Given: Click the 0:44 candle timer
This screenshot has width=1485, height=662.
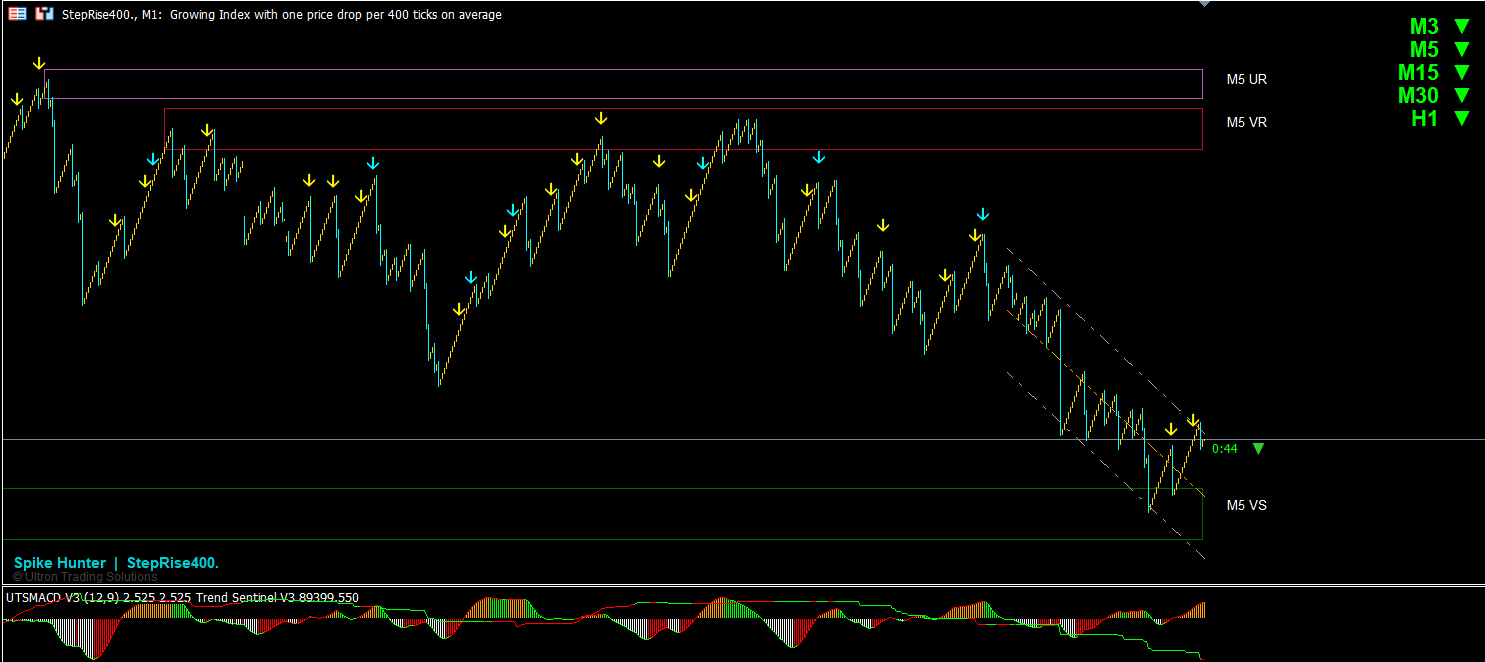Looking at the screenshot, I should pos(1225,449).
